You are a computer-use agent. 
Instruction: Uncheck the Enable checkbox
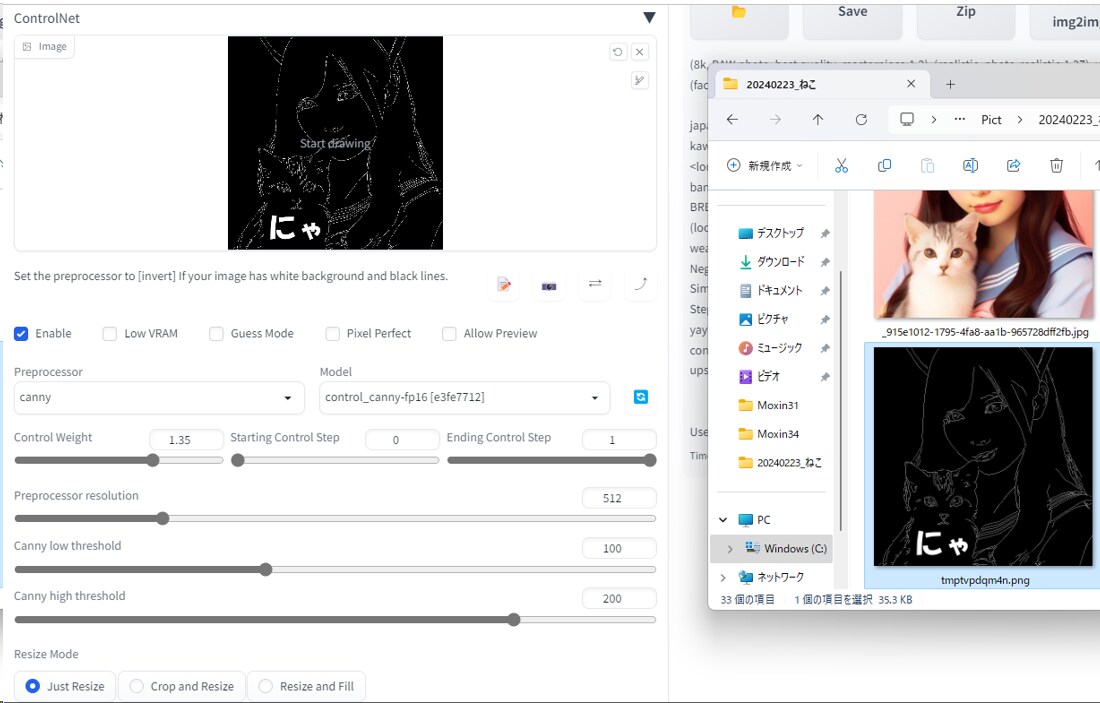[21, 333]
